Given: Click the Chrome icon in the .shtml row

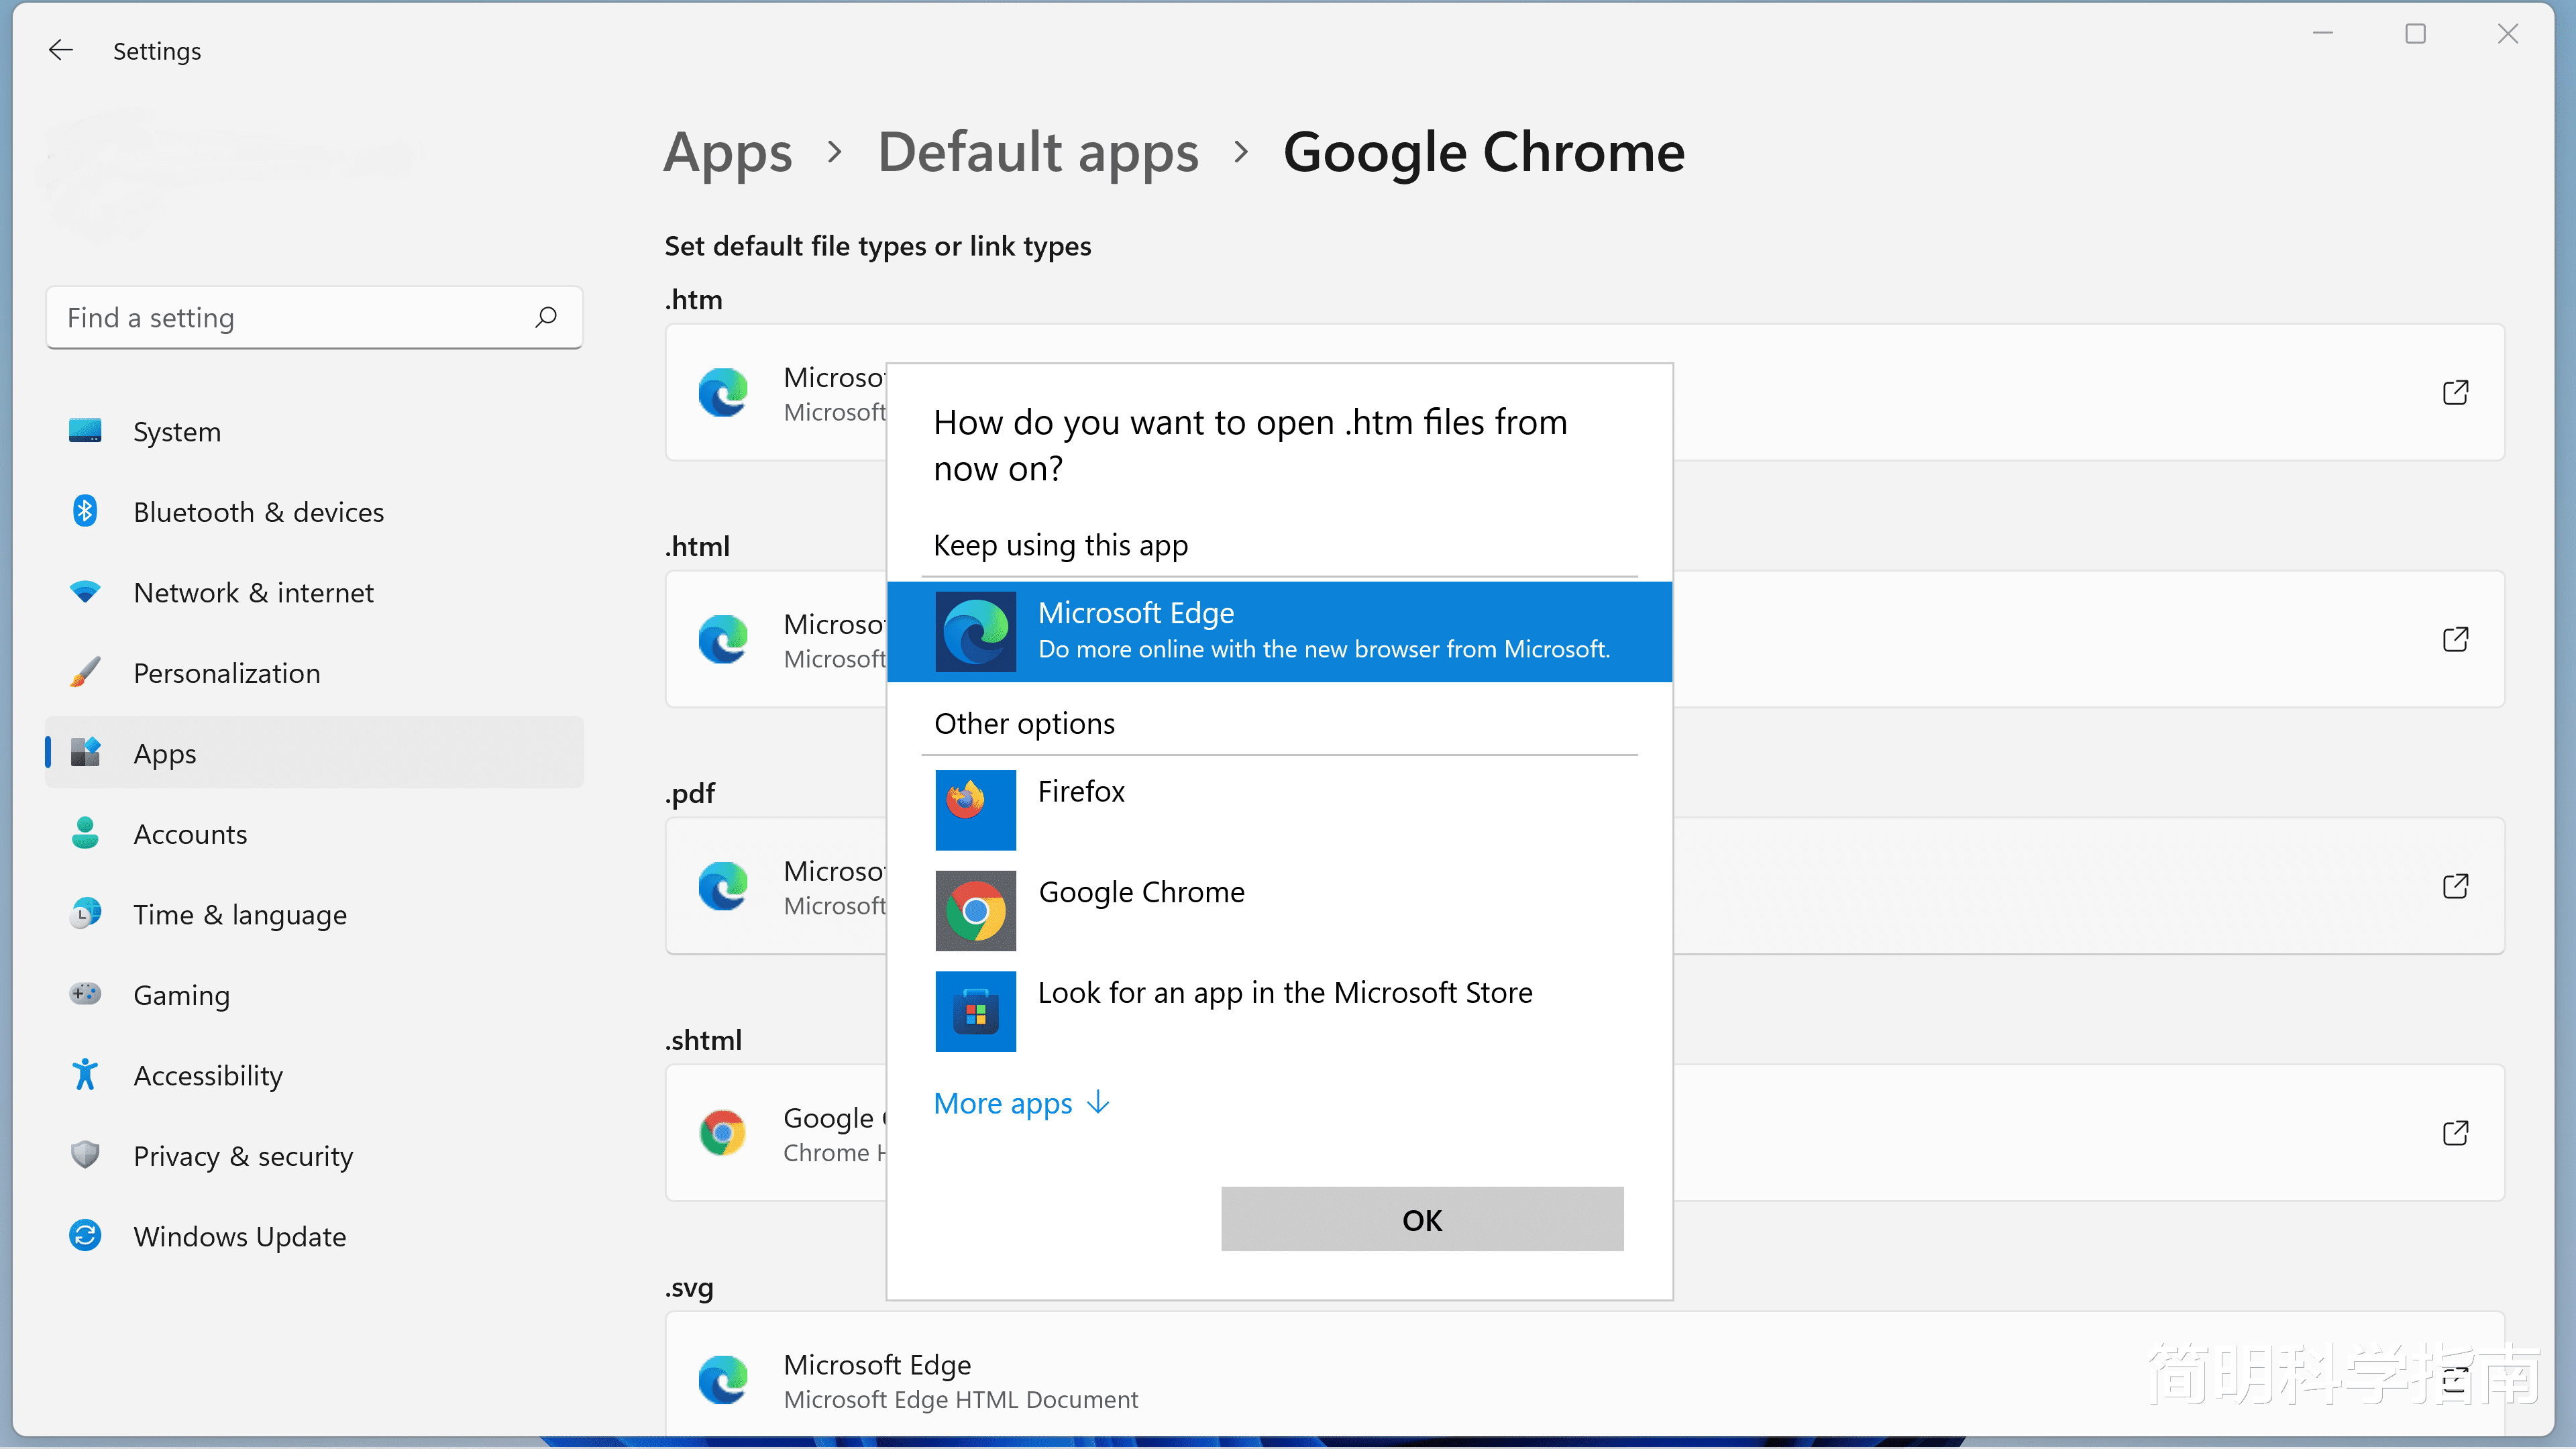Looking at the screenshot, I should click(x=723, y=1132).
